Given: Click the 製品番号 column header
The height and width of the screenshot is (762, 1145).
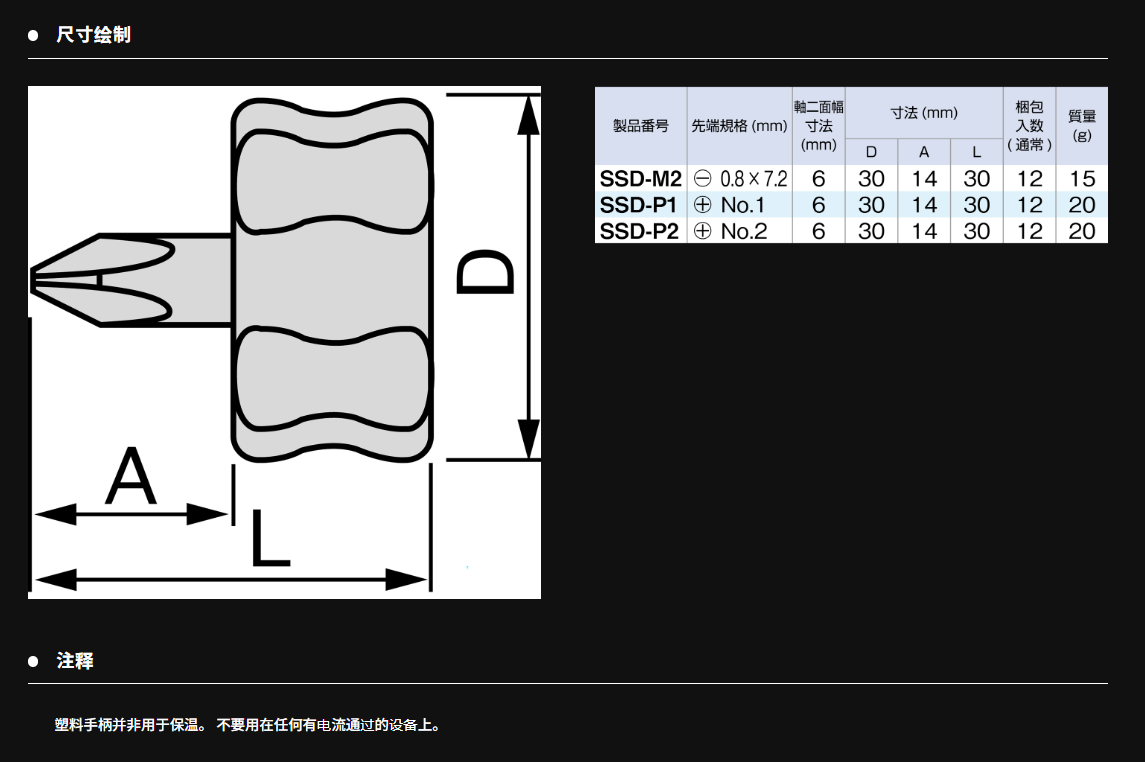Looking at the screenshot, I should point(640,126).
